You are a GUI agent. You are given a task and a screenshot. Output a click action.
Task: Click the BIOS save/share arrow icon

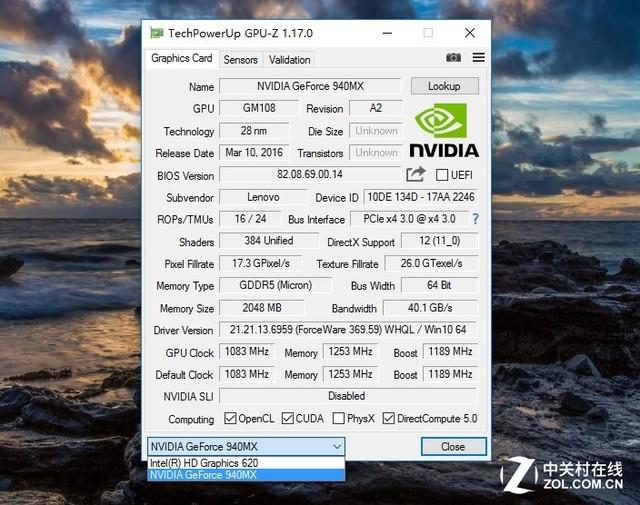pos(416,174)
